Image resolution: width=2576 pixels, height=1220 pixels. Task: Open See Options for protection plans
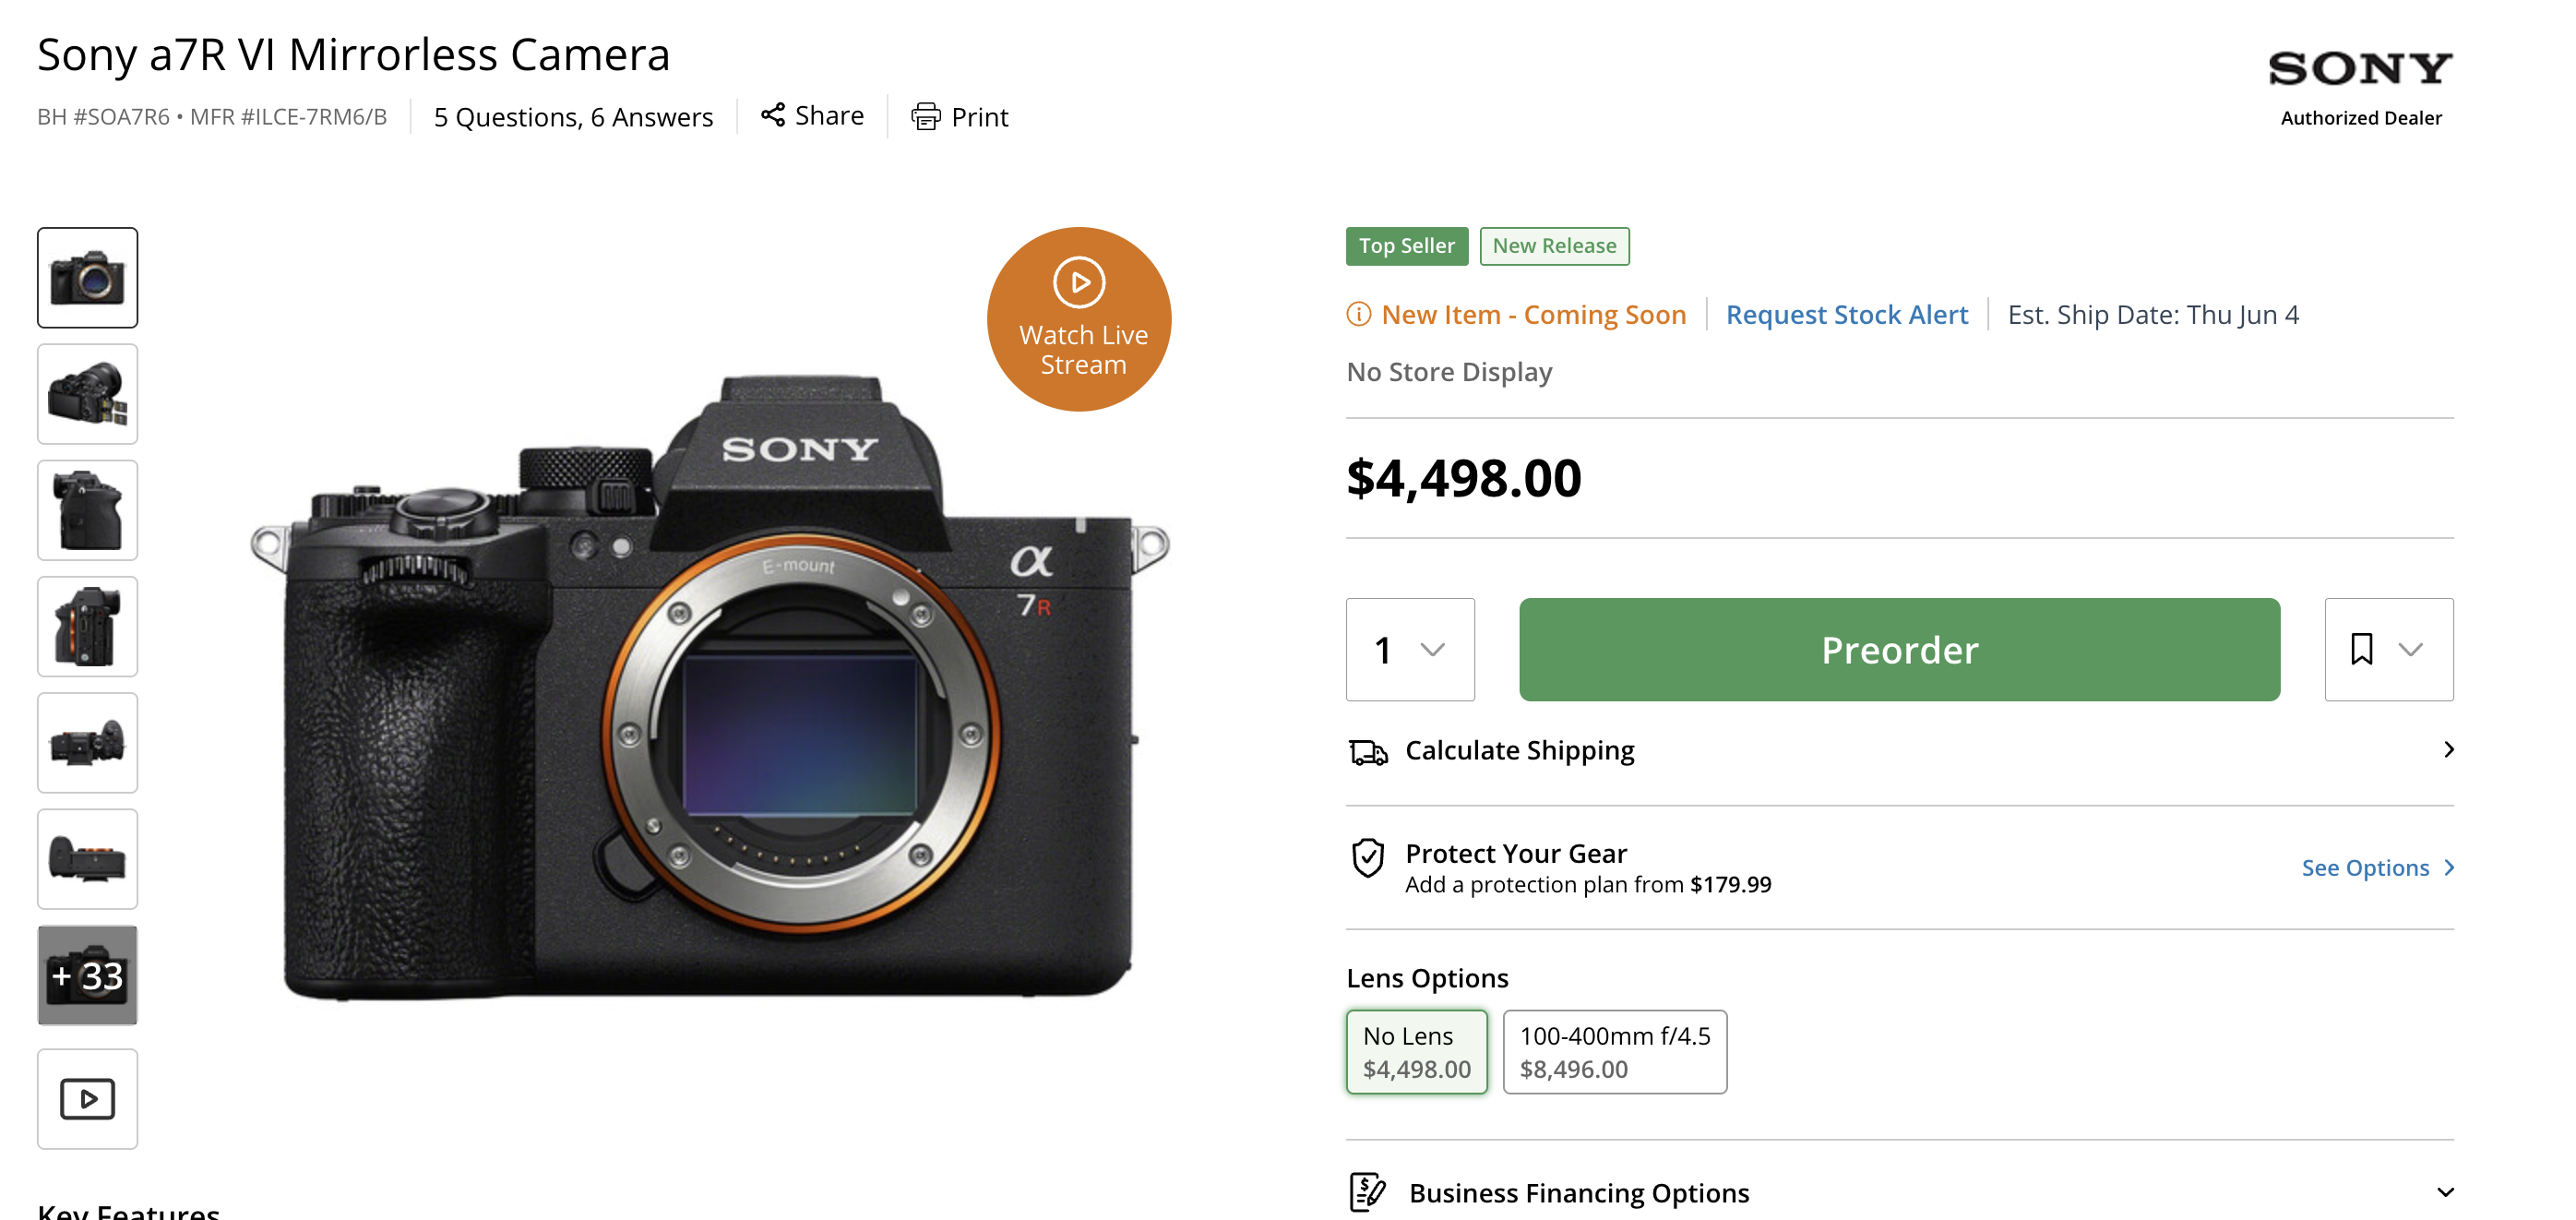(x=2377, y=867)
